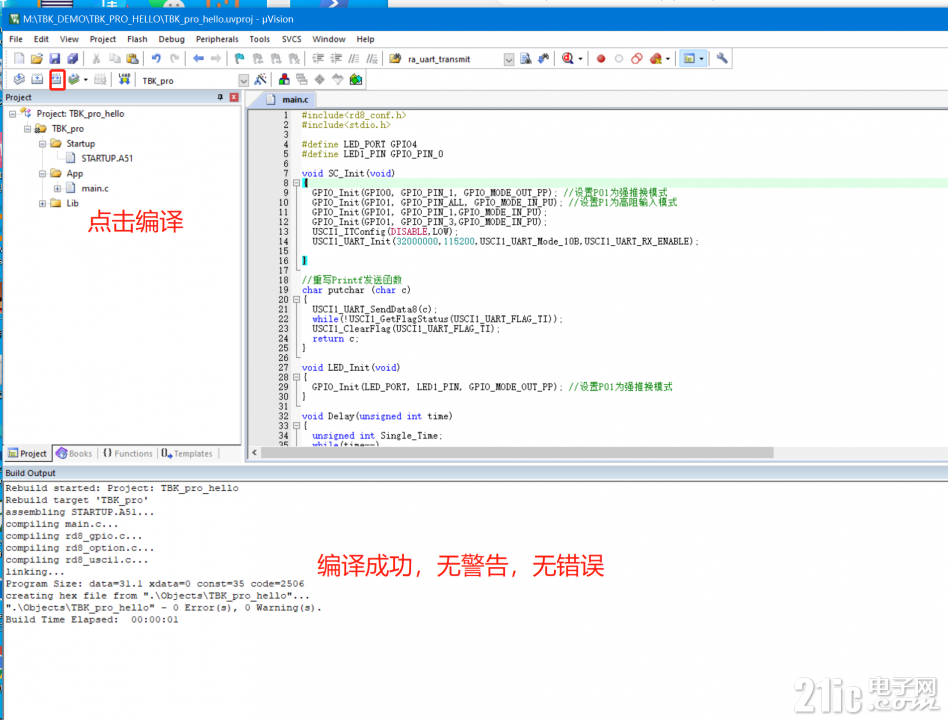Collapse the Project: TBK_pro_hello tree node

(12, 114)
